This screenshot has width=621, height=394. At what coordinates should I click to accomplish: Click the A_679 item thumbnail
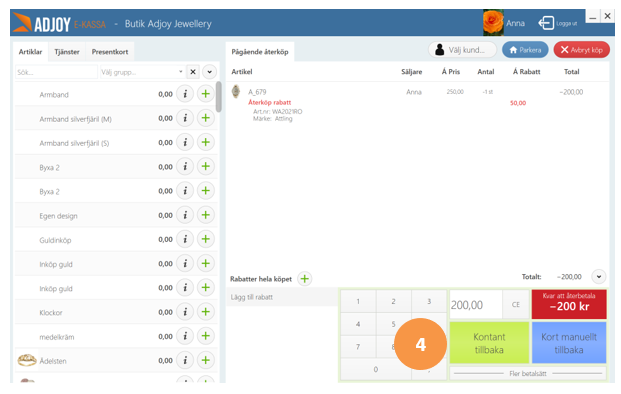[x=236, y=91]
